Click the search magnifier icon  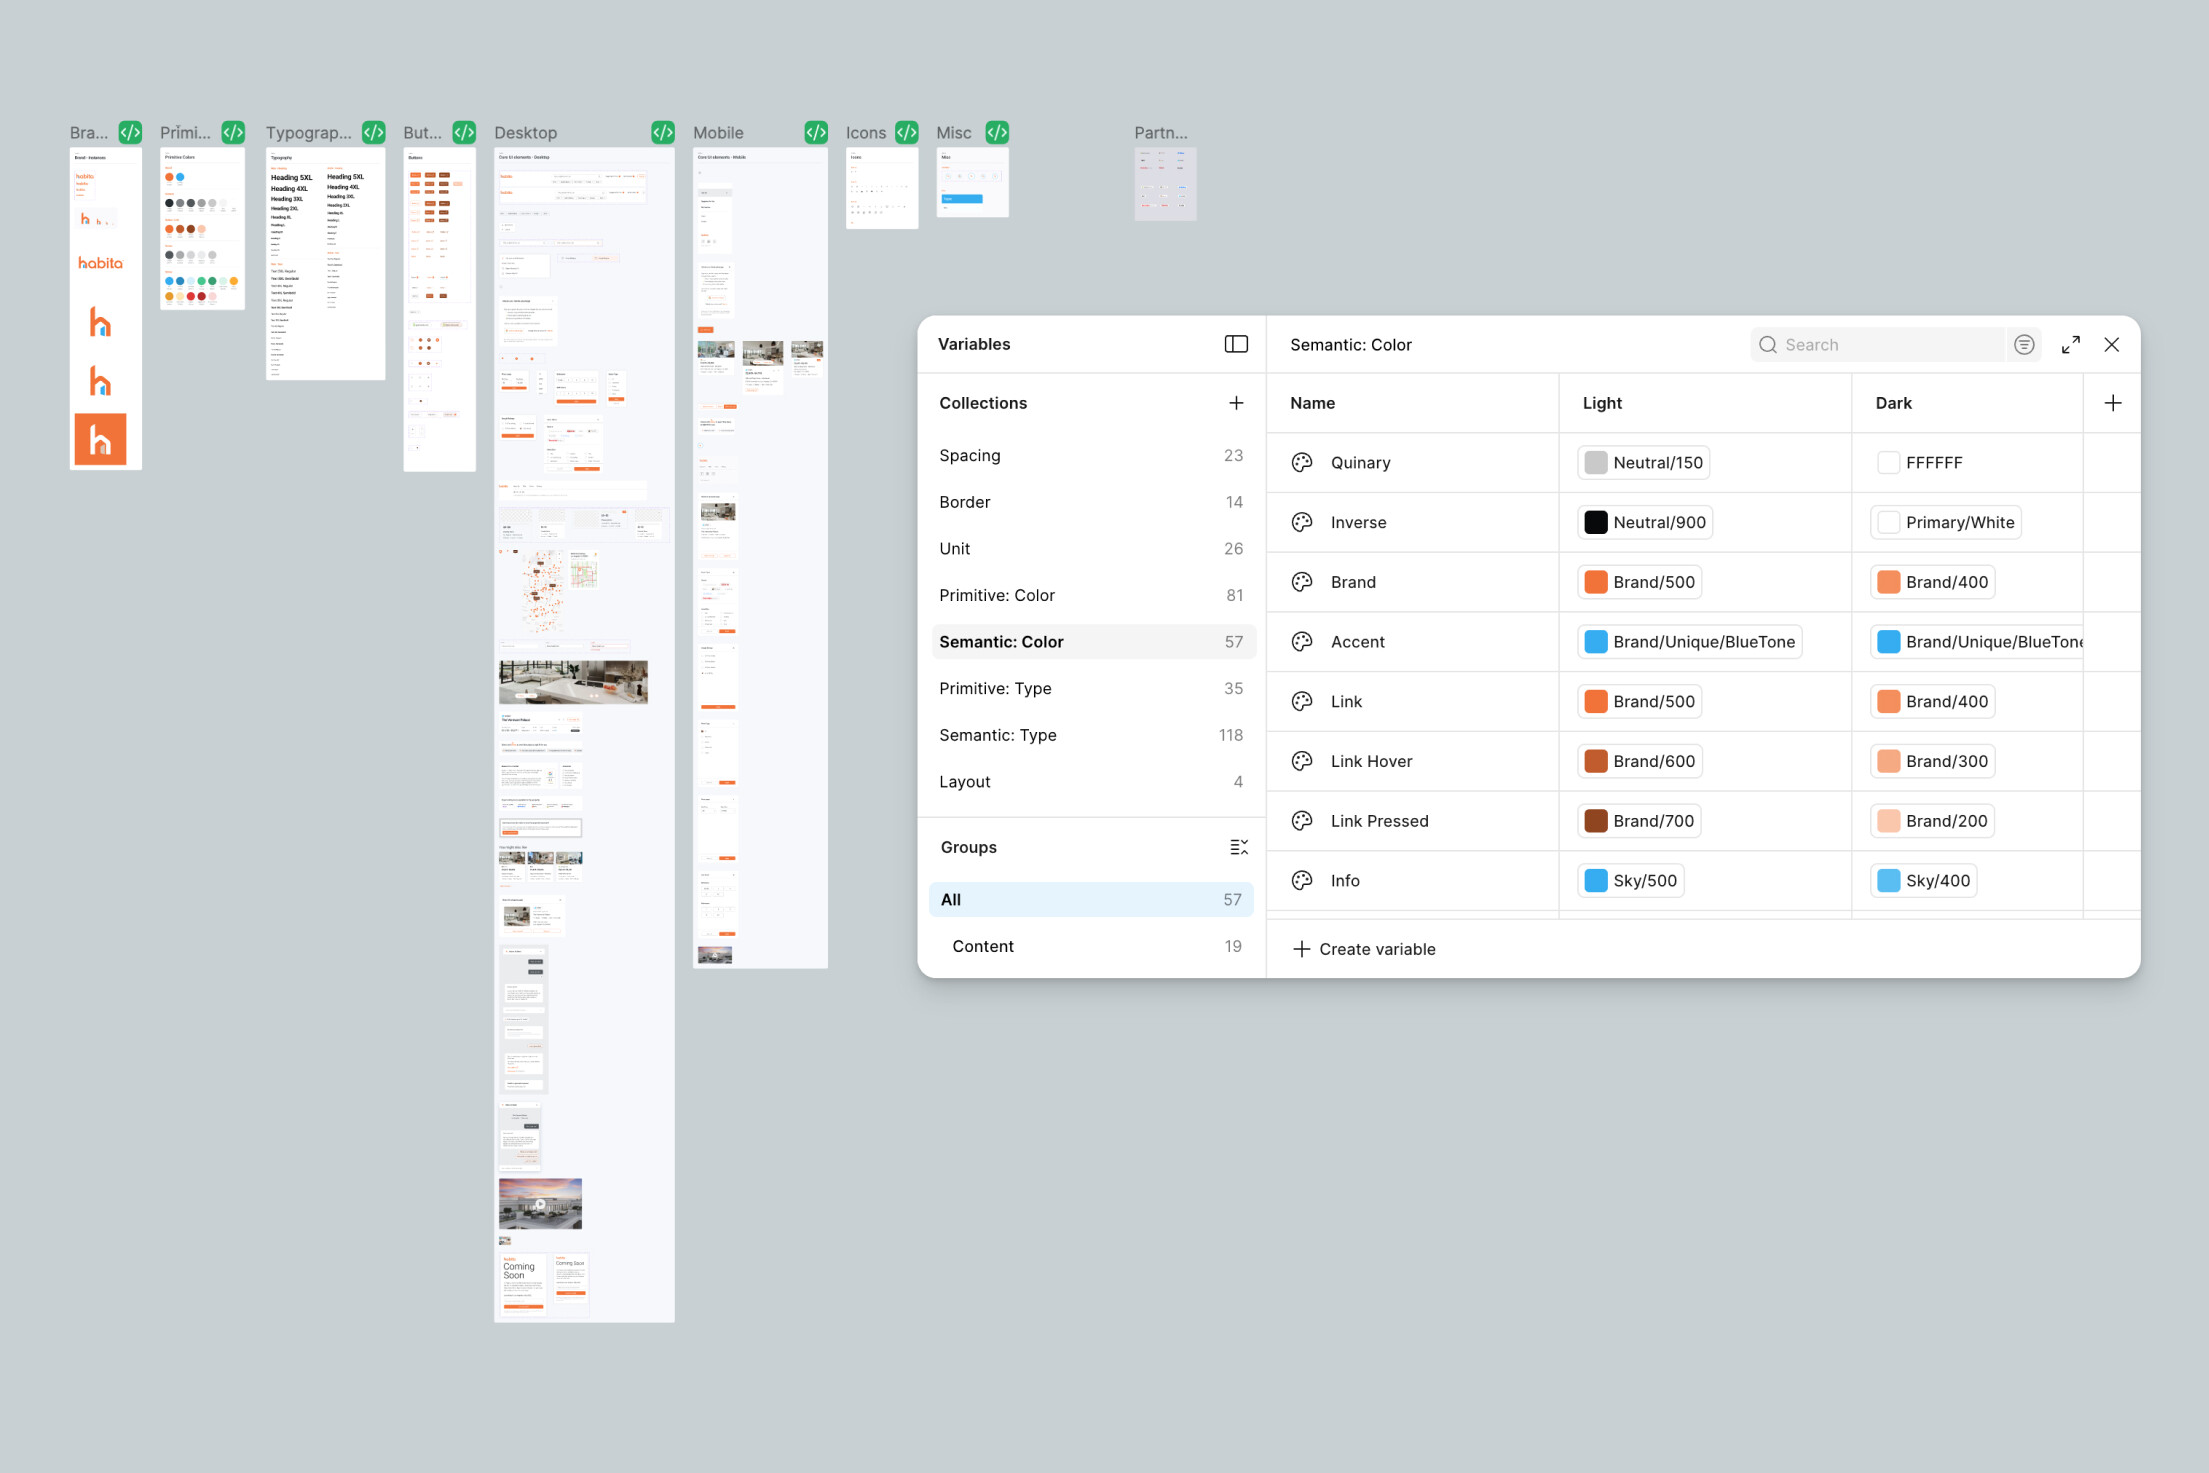pos(1768,344)
